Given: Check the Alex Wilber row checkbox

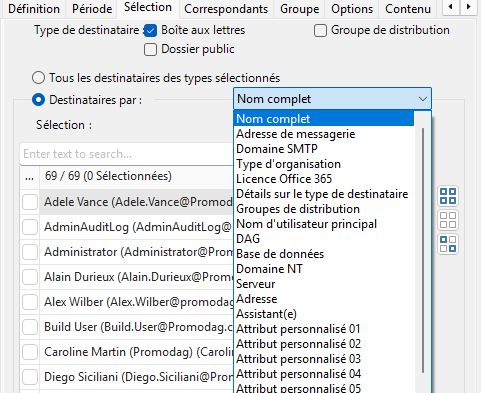Looking at the screenshot, I should tap(30, 302).
